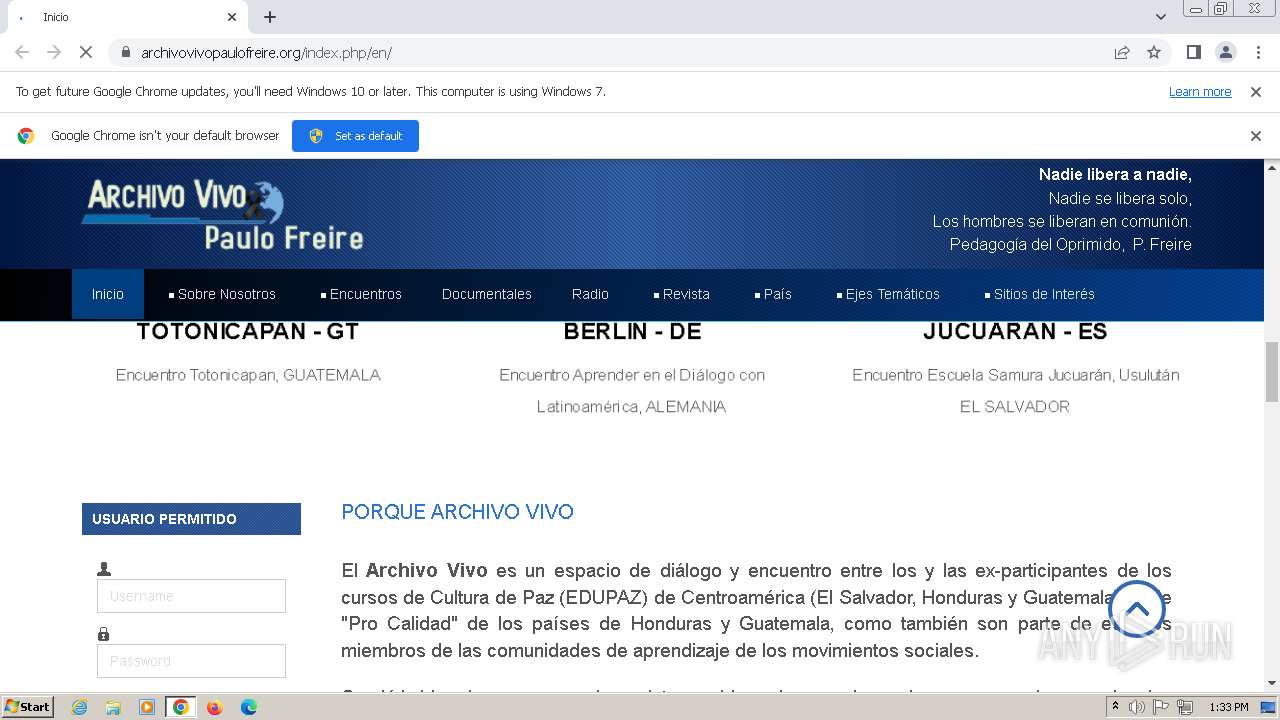Screen dimensions: 1280x720
Task: Focus the Password field
Action: coord(191,661)
